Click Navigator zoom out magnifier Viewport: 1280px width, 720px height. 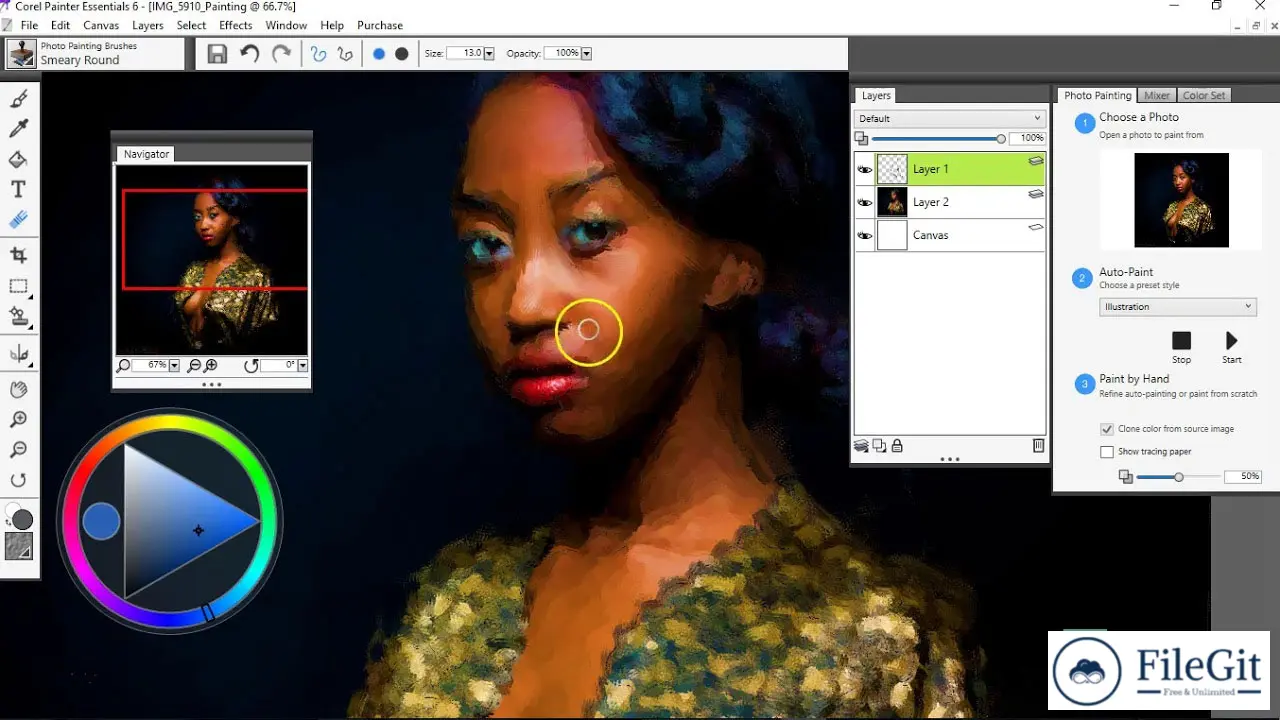[x=195, y=366]
